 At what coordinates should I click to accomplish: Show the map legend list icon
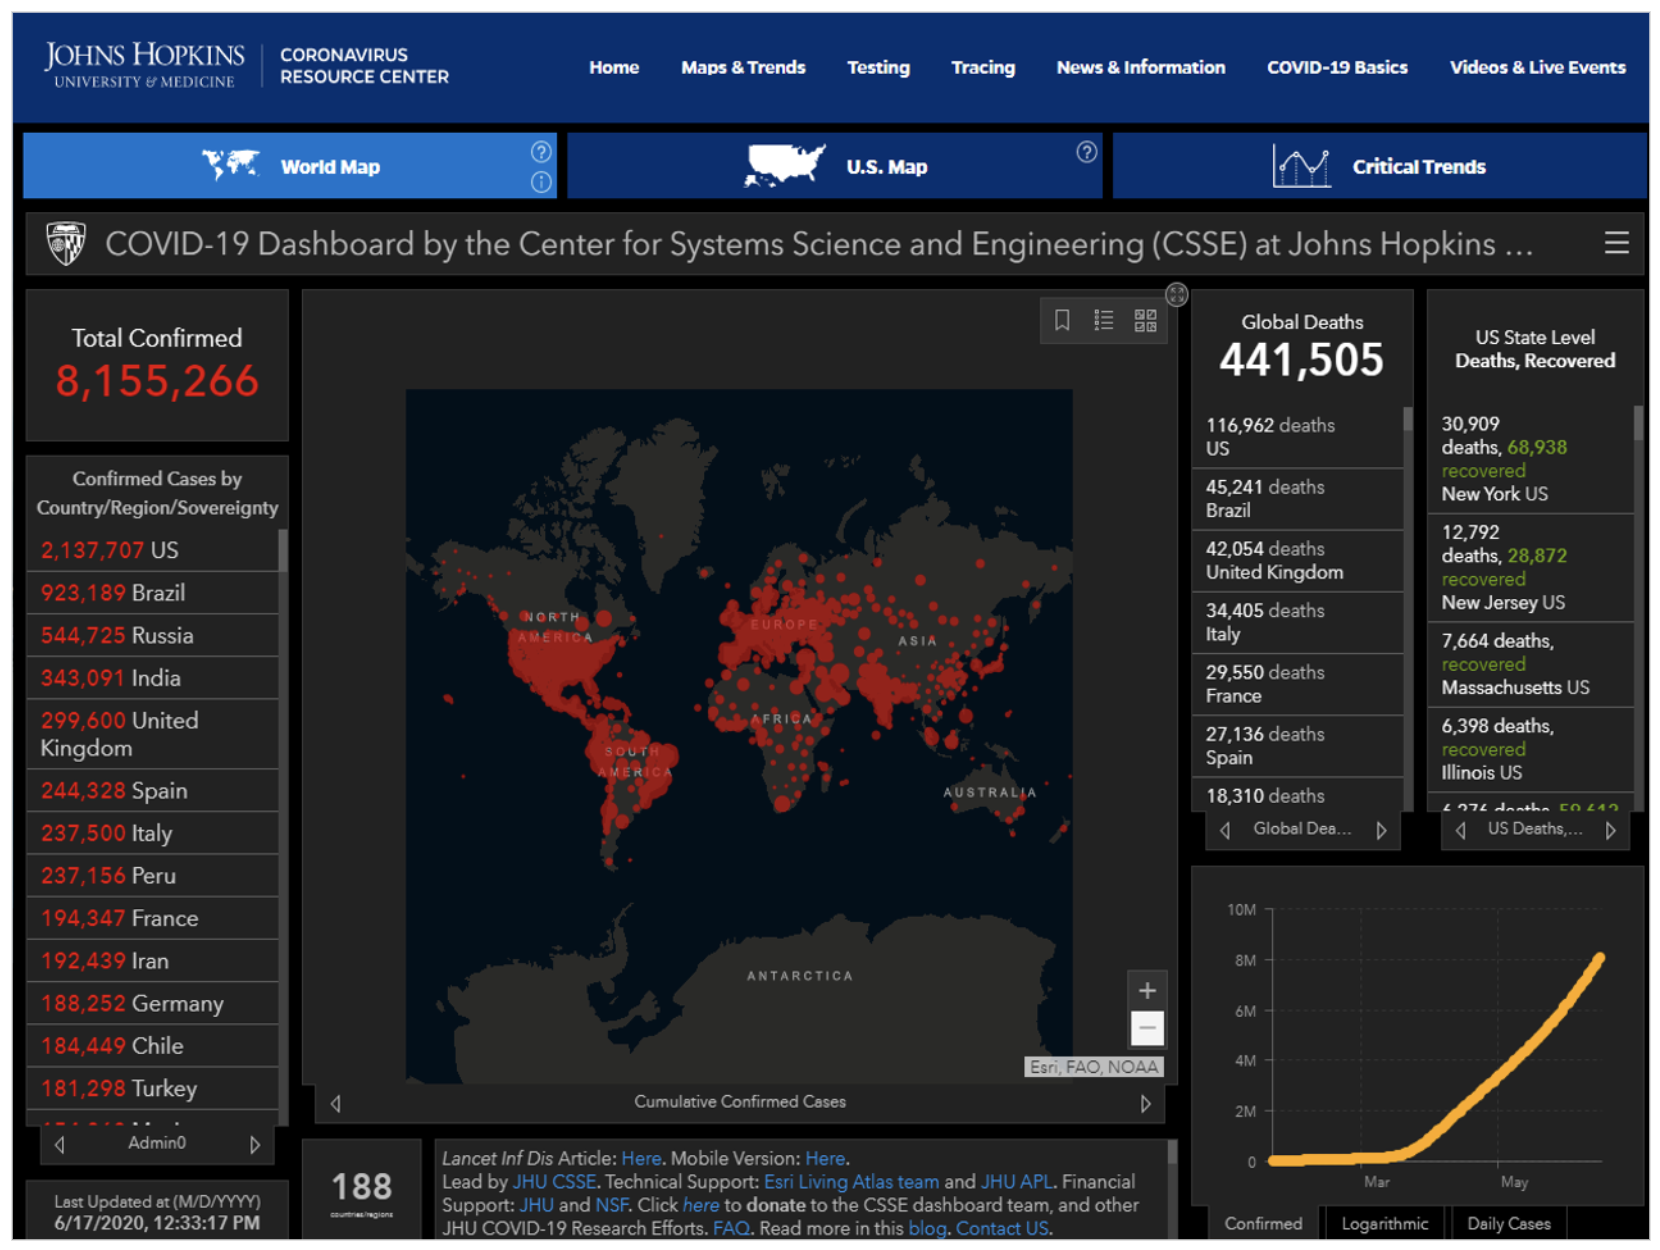(x=1104, y=320)
